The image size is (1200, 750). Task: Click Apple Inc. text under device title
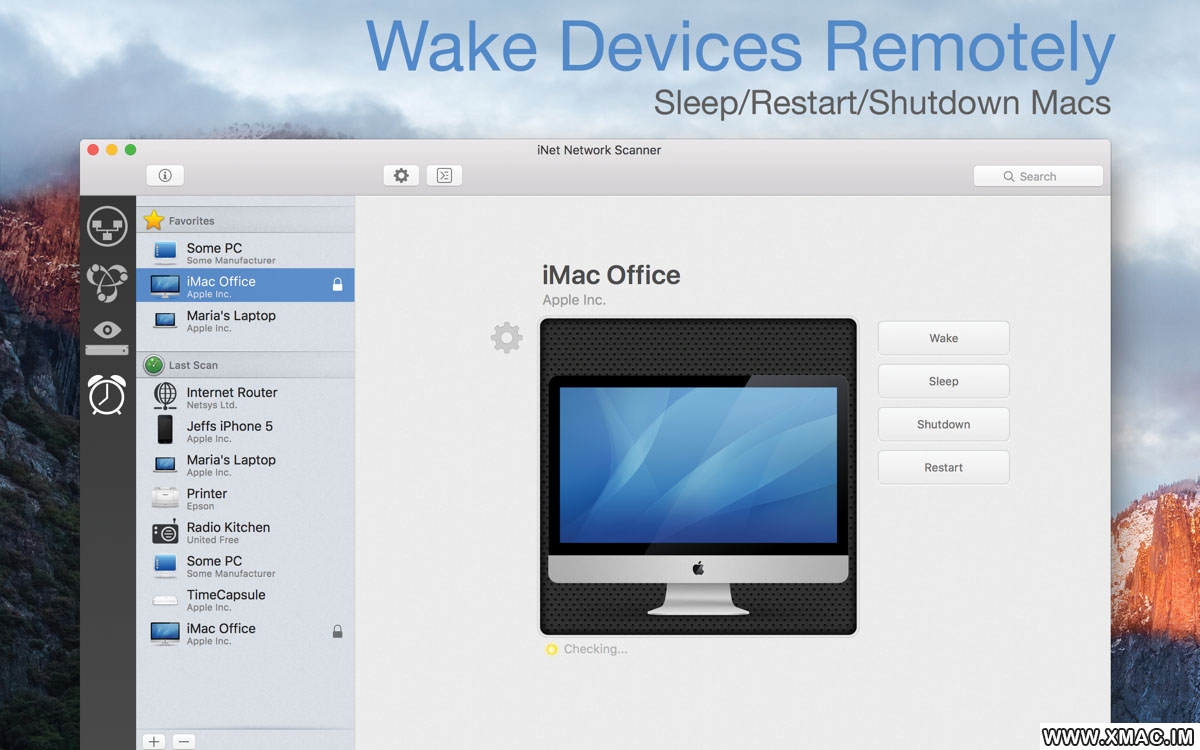(x=574, y=300)
